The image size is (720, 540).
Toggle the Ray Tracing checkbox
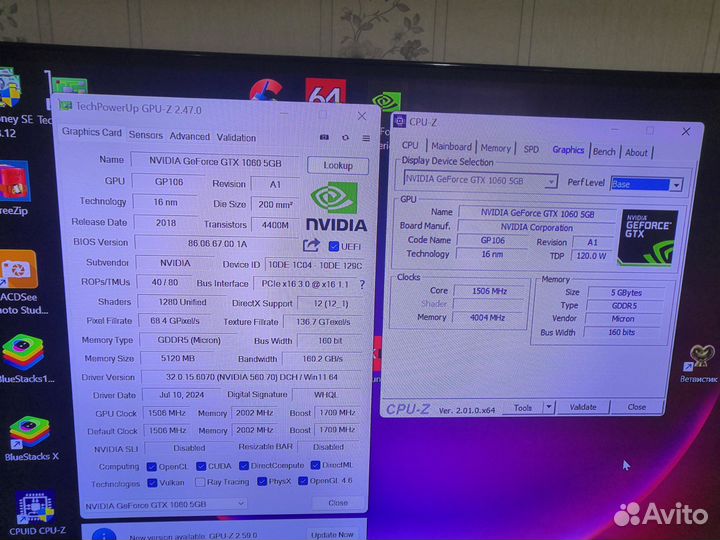(x=197, y=483)
